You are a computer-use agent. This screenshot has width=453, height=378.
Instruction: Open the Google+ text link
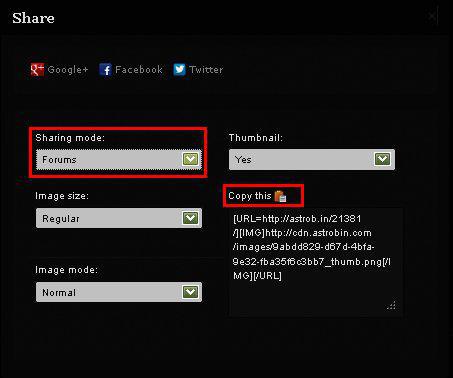point(68,70)
